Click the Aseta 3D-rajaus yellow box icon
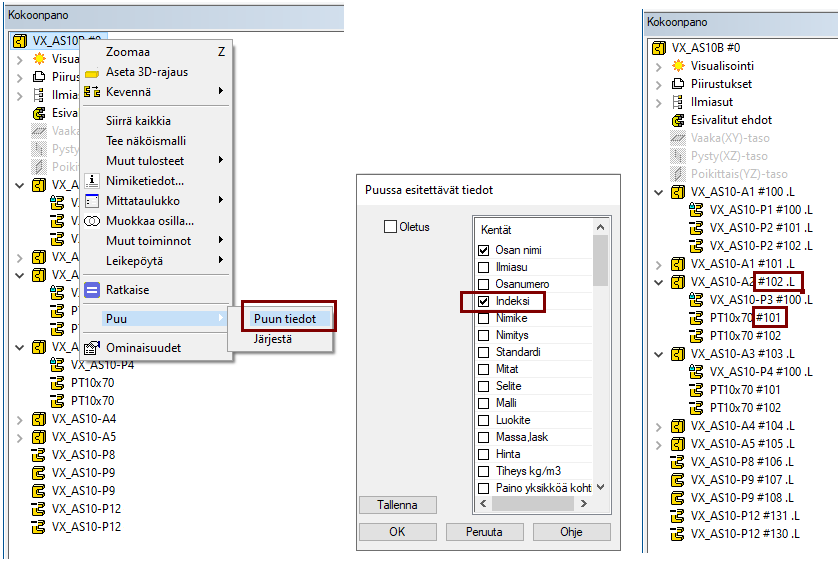Viewport: 838px width, 562px height. click(x=92, y=73)
